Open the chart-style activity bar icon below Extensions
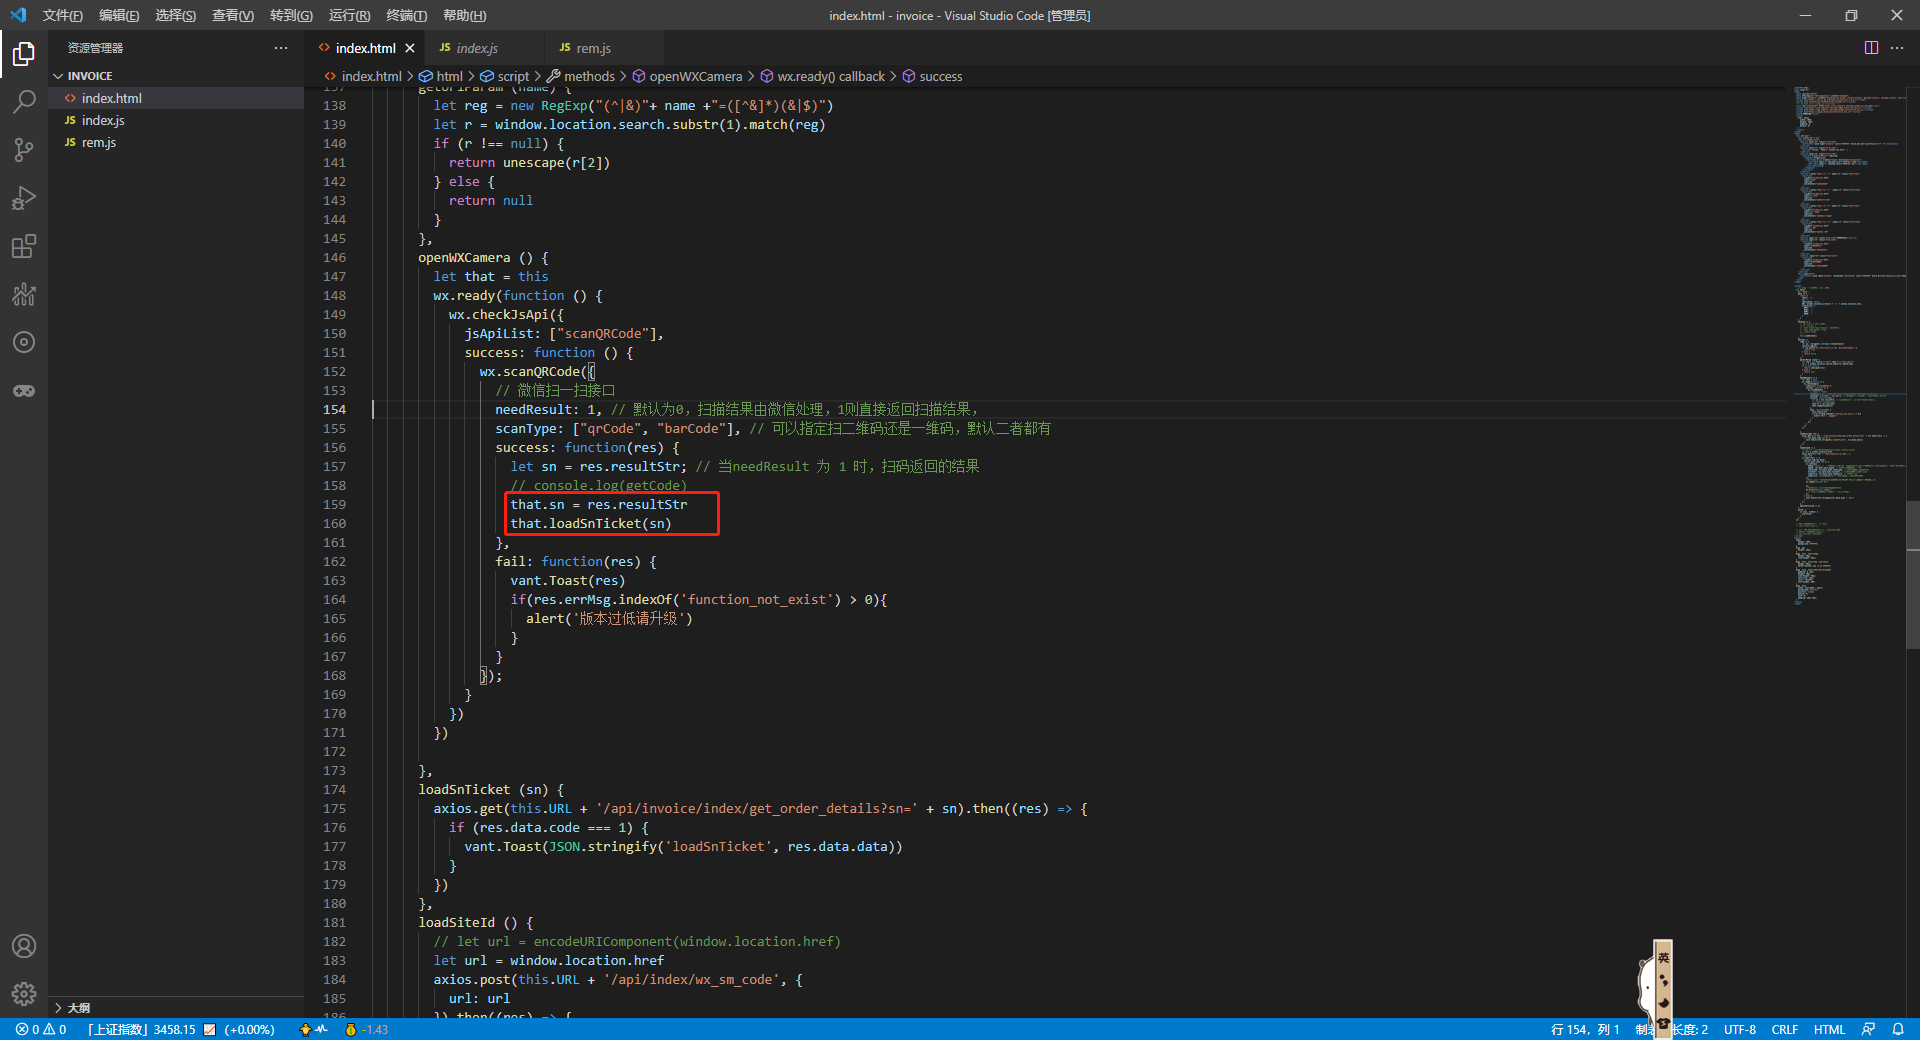Image resolution: width=1920 pixels, height=1040 pixels. coord(24,294)
